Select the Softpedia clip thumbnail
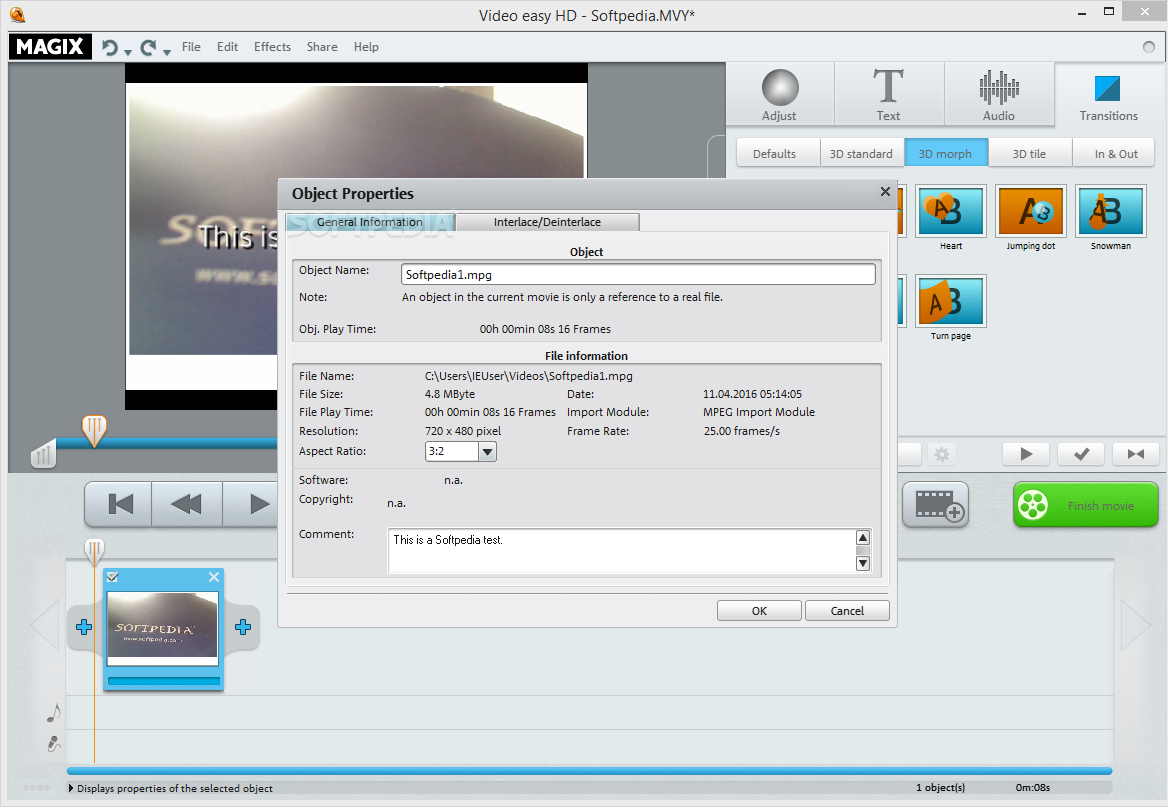 (162, 627)
